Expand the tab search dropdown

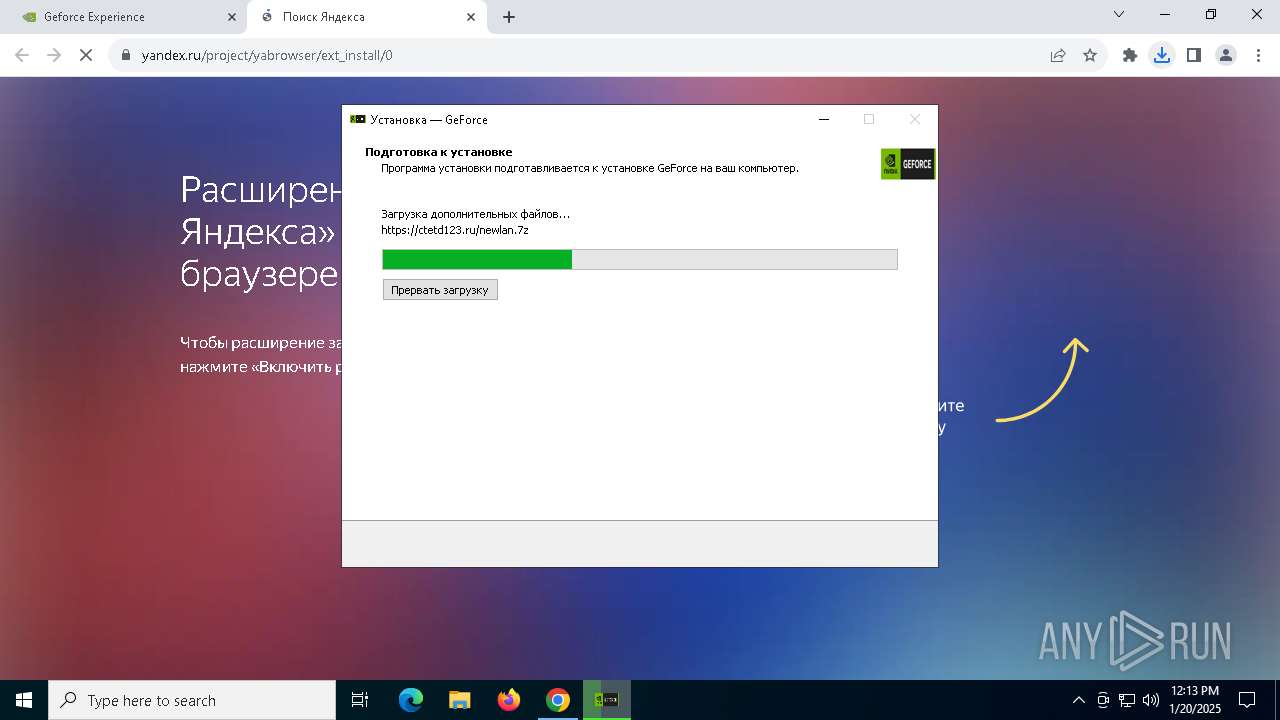pos(1119,14)
